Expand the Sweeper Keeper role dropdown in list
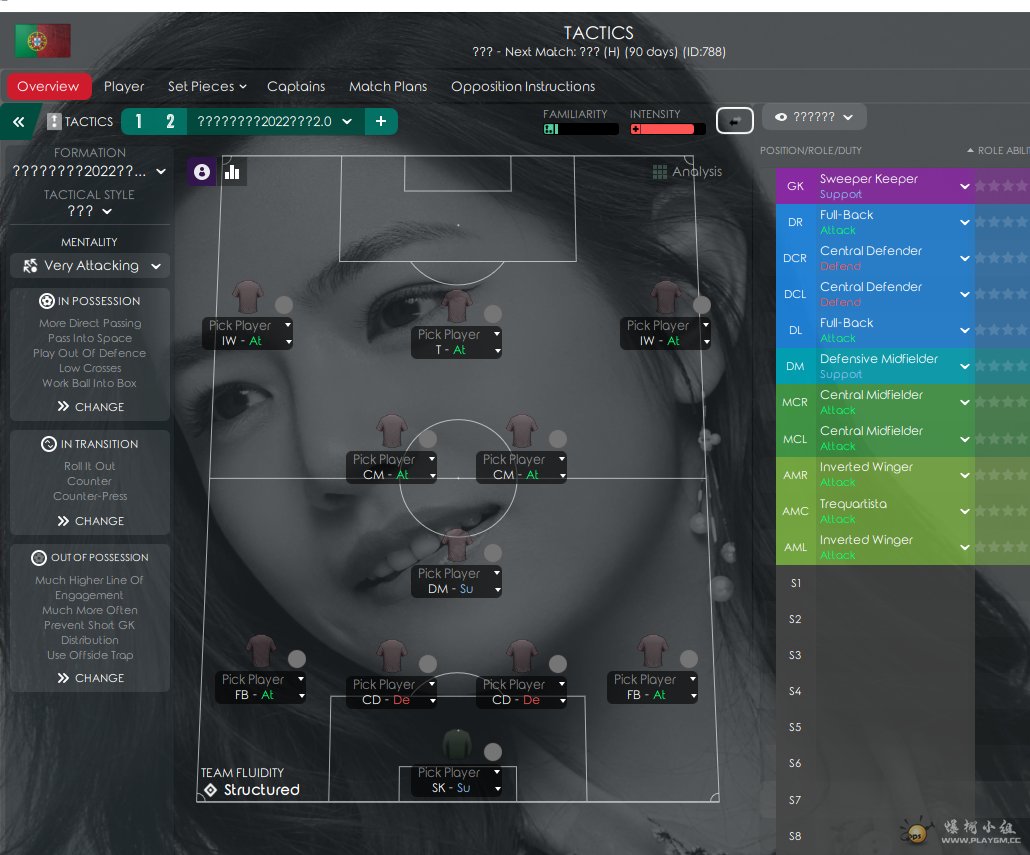The image size is (1030, 855). (x=964, y=186)
